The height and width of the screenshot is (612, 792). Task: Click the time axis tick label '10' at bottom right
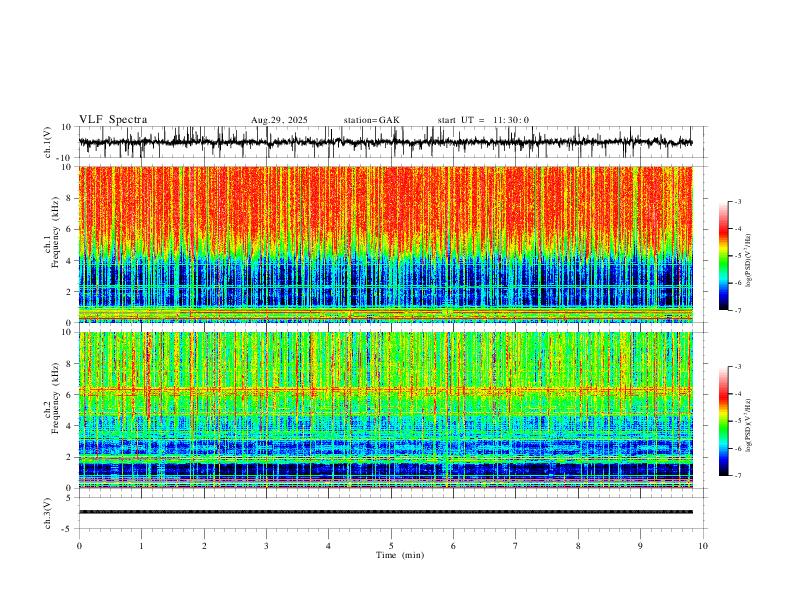pyautogui.click(x=703, y=546)
